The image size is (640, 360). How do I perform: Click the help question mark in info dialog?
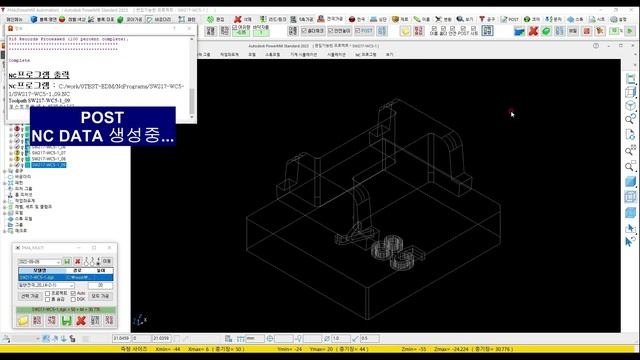[174, 28]
